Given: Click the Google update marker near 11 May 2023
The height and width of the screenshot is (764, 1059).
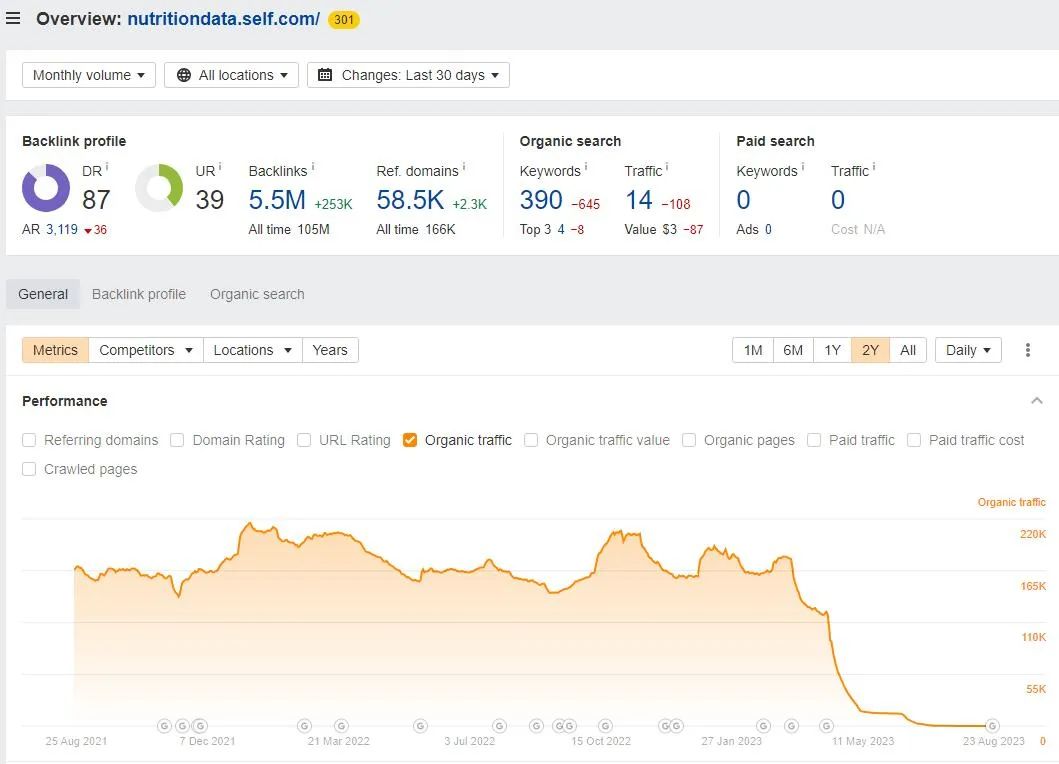Looking at the screenshot, I should pos(826,725).
